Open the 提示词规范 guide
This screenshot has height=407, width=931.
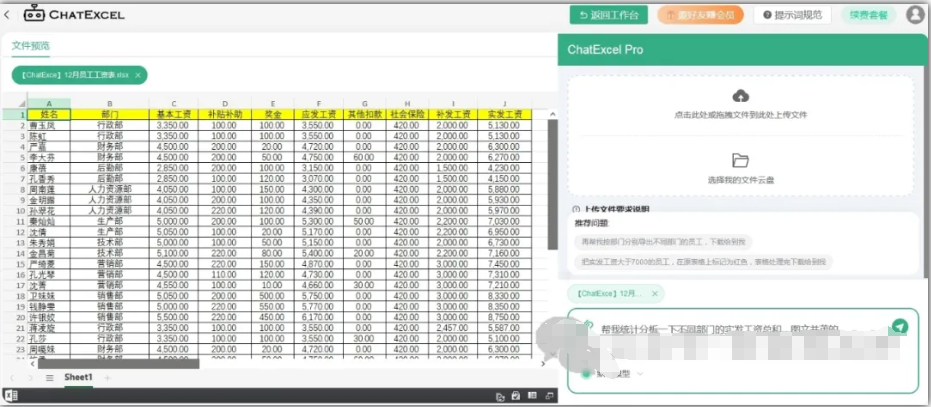point(792,15)
